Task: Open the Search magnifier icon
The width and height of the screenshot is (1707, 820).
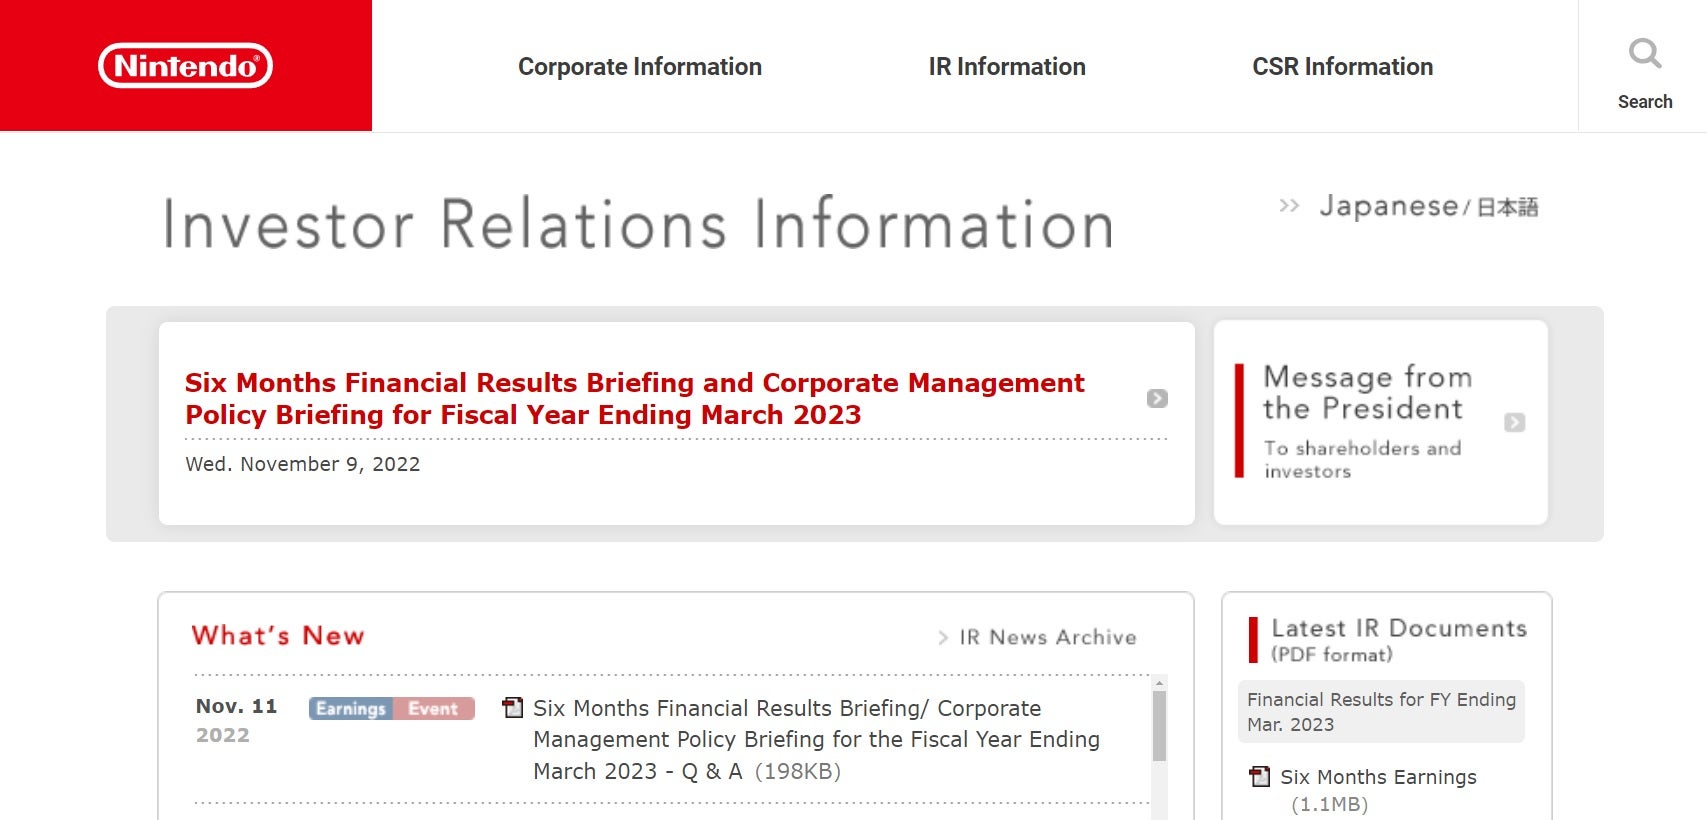Action: click(x=1644, y=53)
